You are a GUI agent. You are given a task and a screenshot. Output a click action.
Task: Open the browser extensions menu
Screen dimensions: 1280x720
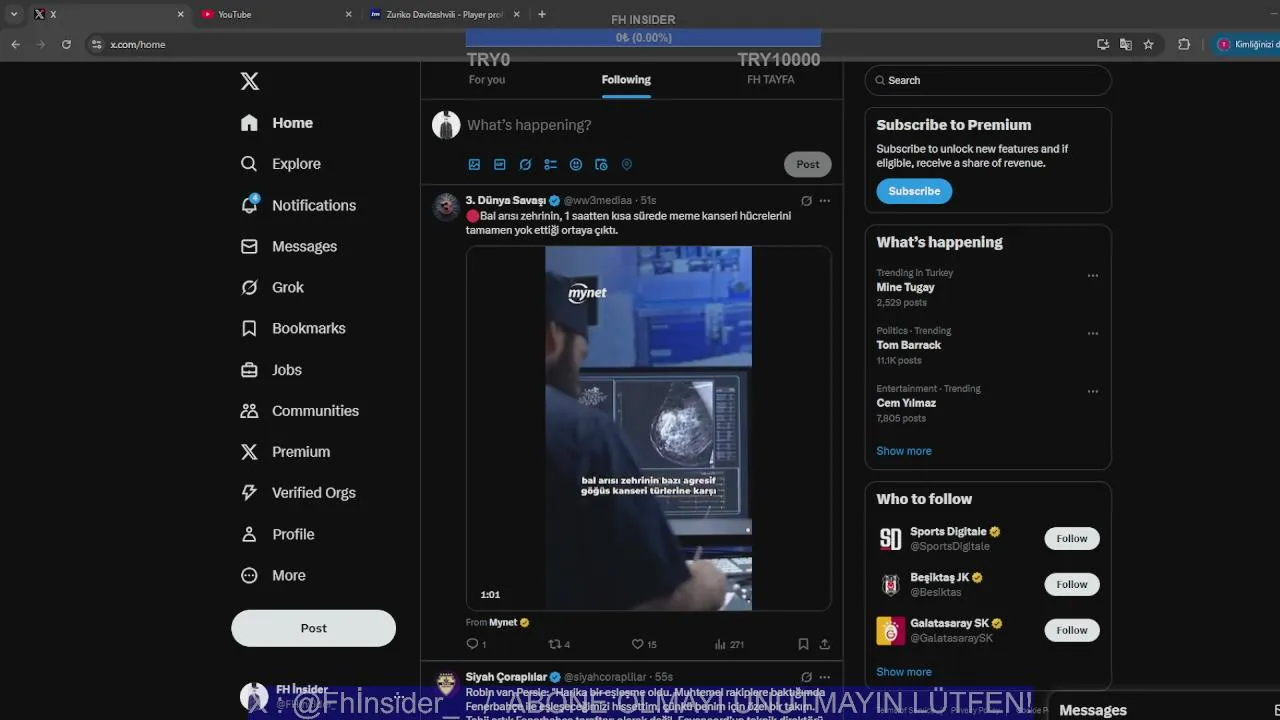coord(1184,44)
